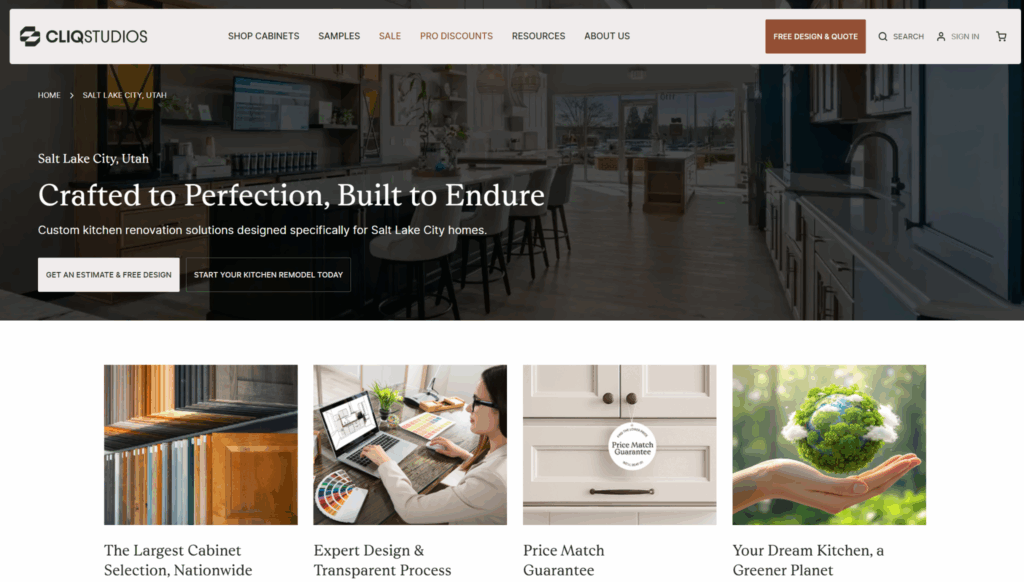Open the Samples menu item
Viewport: 1024px width, 582px height.
339,36
